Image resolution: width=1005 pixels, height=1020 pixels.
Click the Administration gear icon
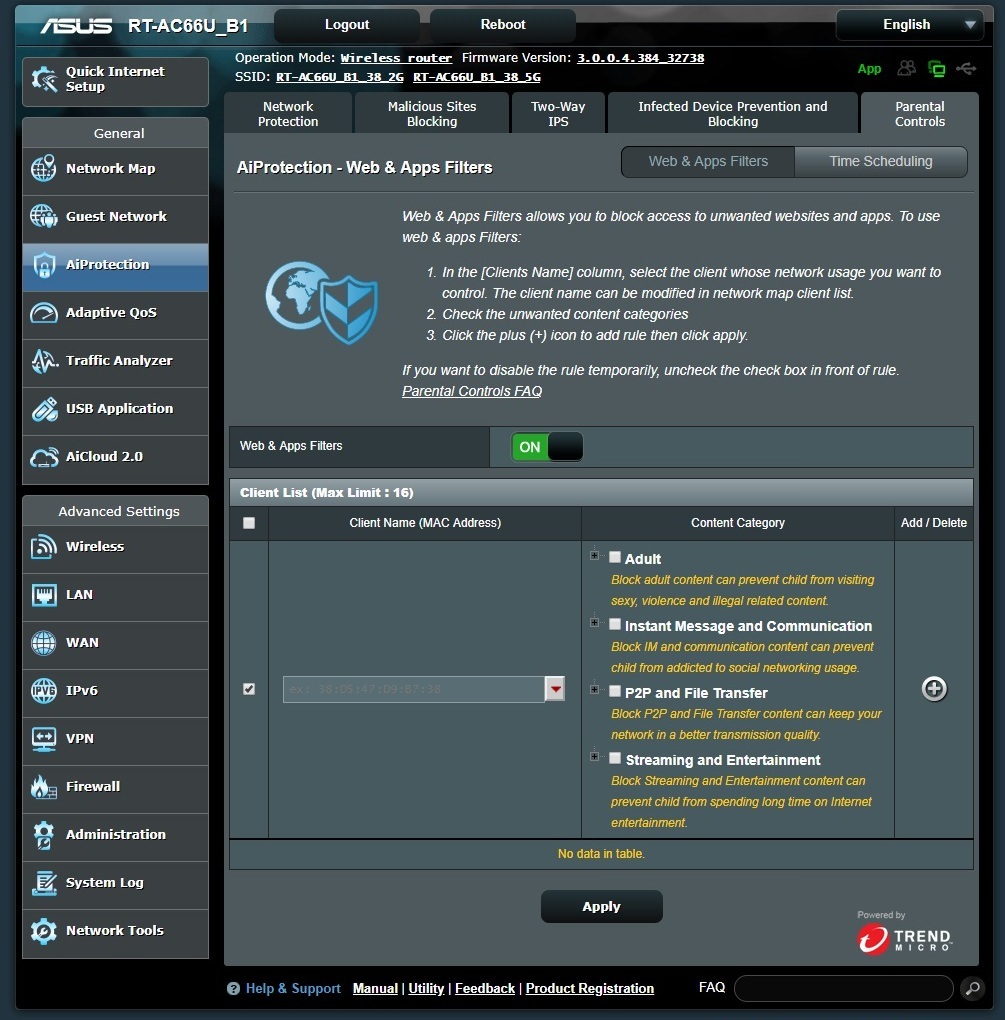point(44,835)
